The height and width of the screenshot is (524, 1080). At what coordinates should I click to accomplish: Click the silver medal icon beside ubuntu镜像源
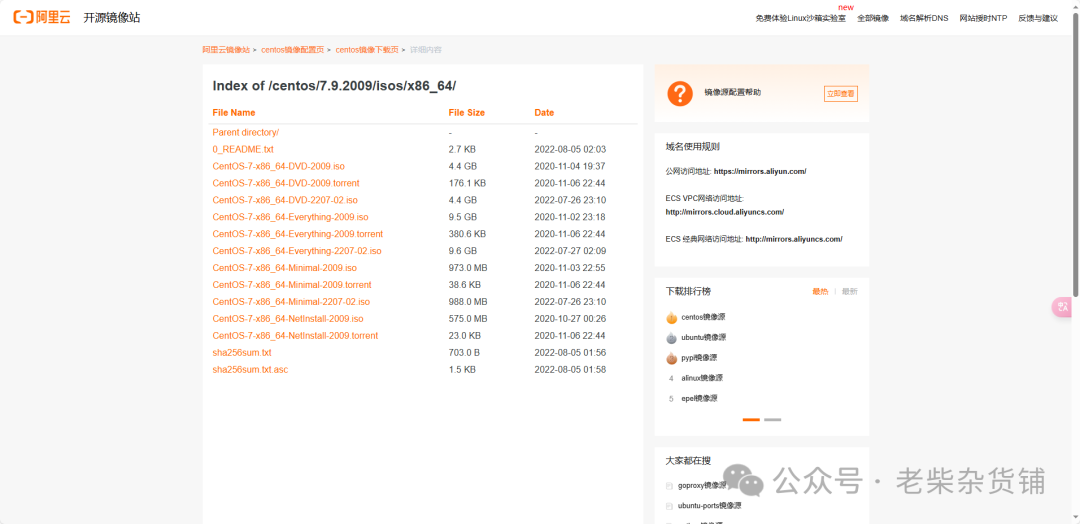(672, 337)
